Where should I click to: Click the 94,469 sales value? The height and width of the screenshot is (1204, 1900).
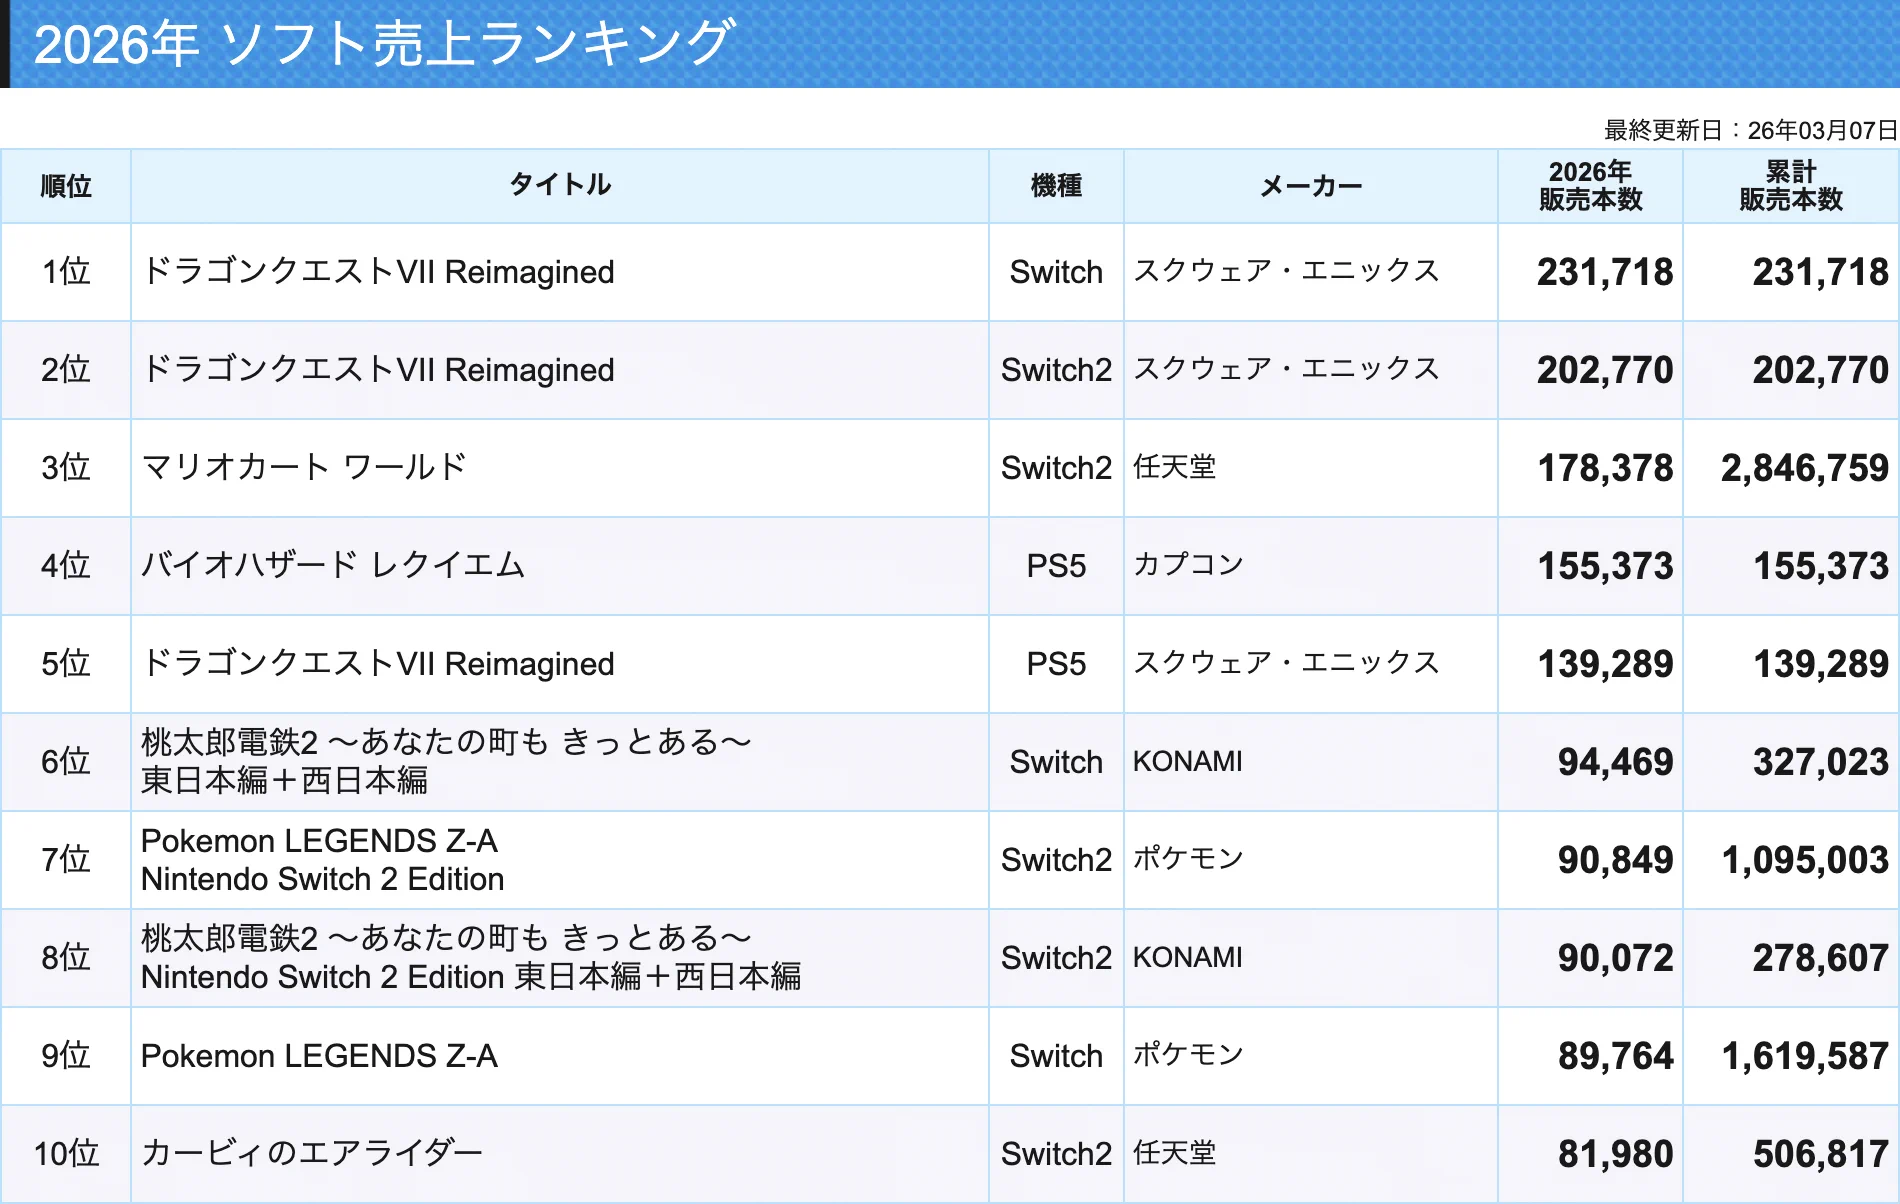tap(1615, 762)
